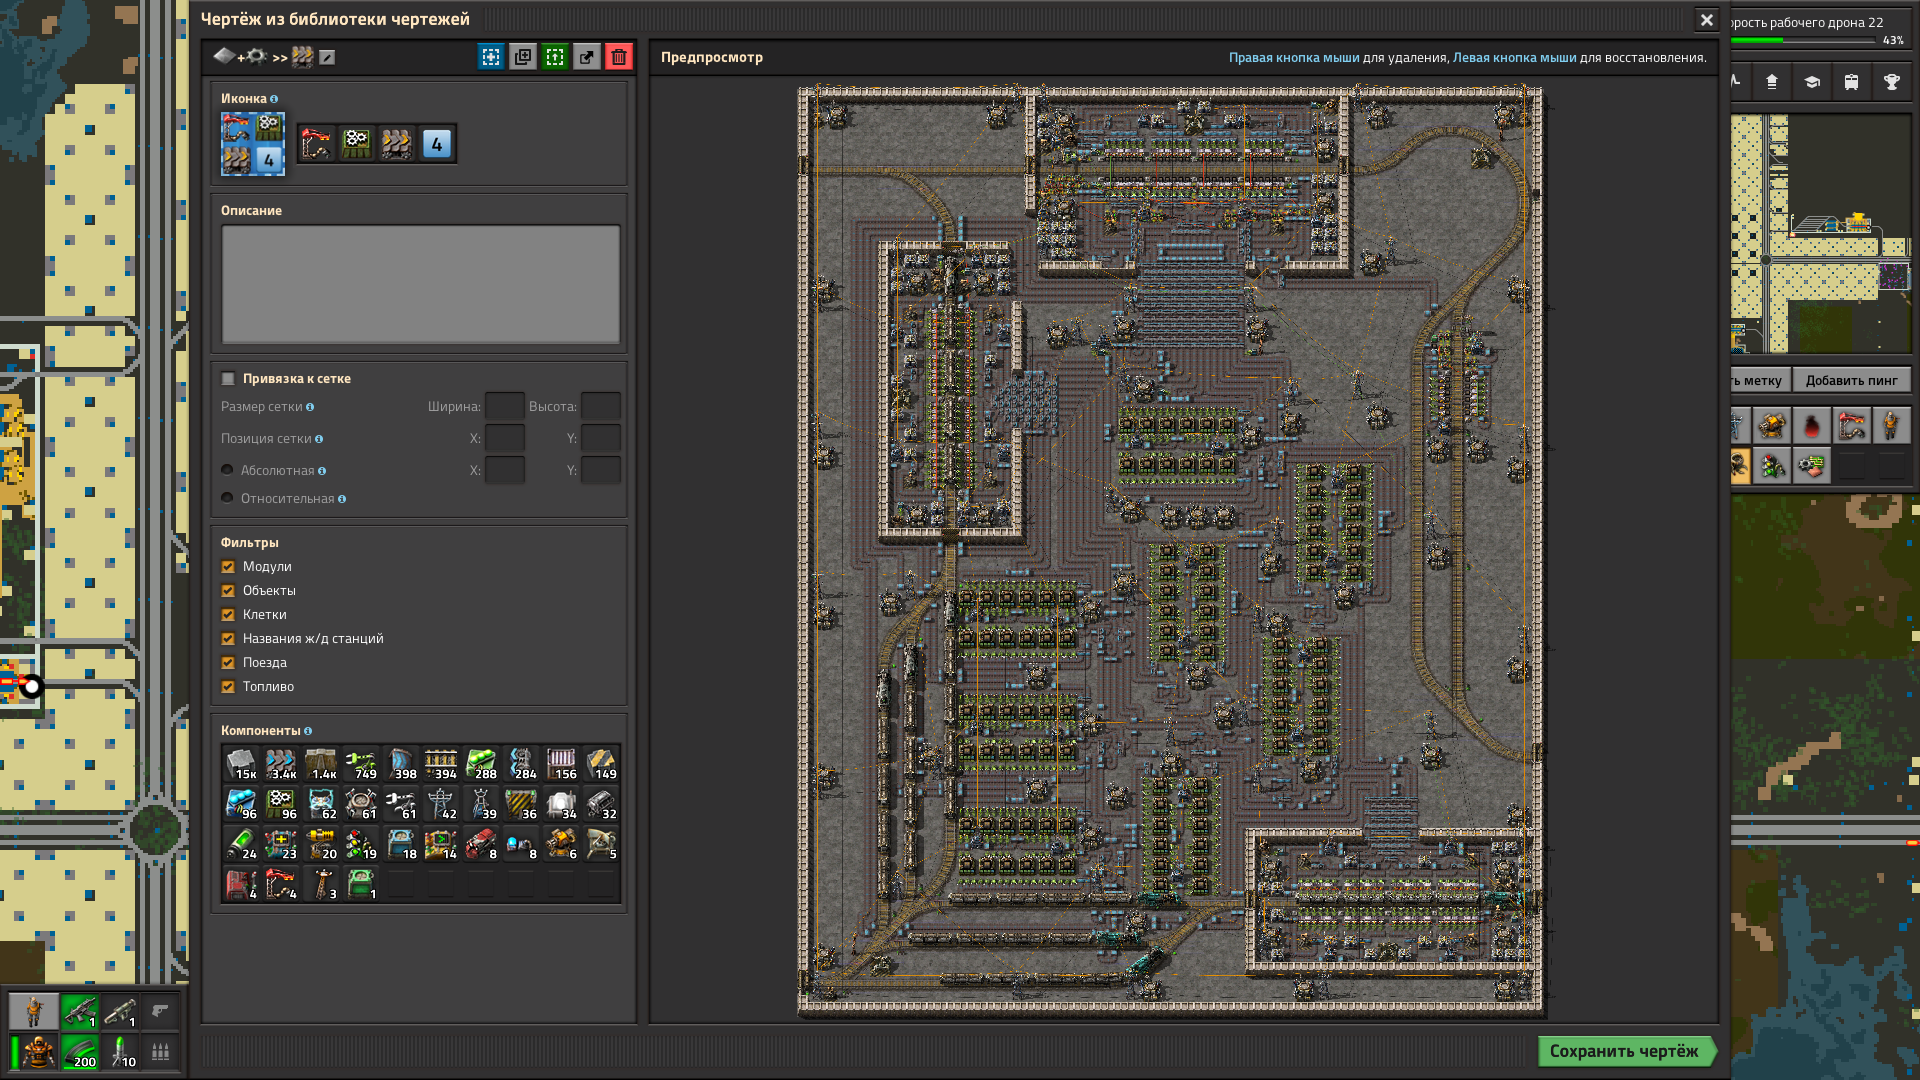The width and height of the screenshot is (1920, 1080).
Task: Click the research progress bar at 43%
Action: point(1804,41)
